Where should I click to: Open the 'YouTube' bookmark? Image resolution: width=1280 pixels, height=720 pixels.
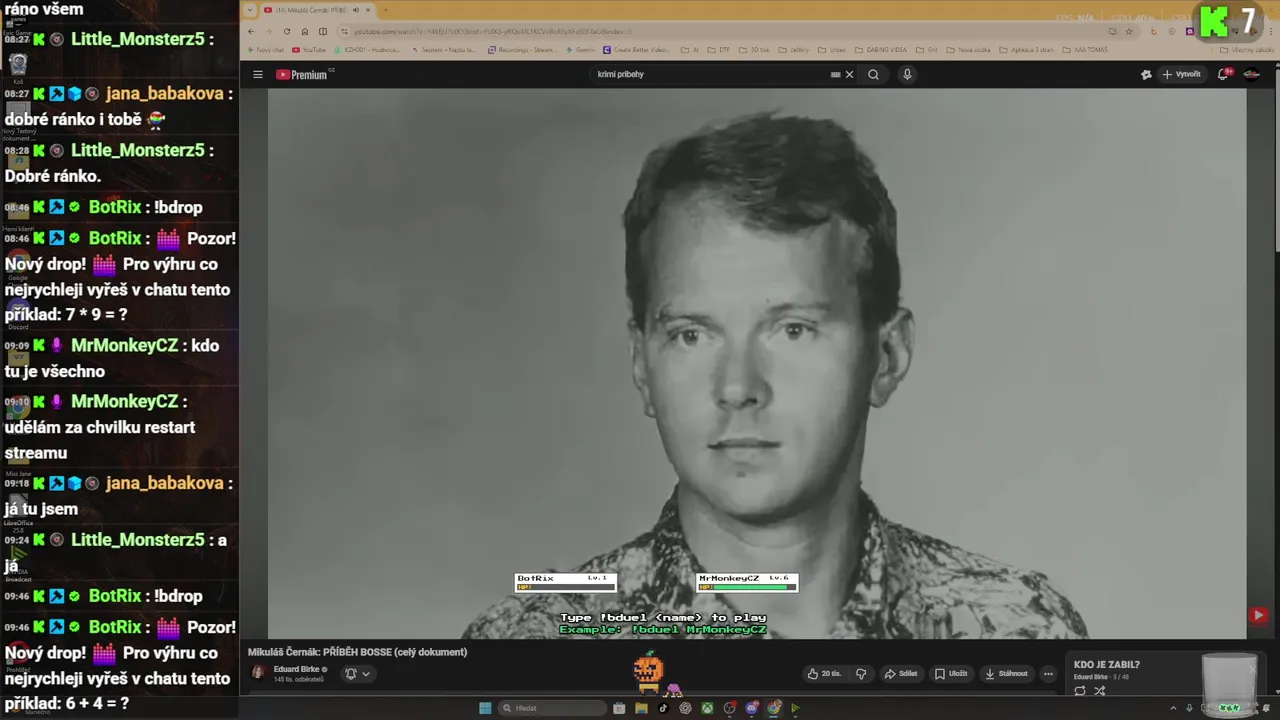click(309, 49)
